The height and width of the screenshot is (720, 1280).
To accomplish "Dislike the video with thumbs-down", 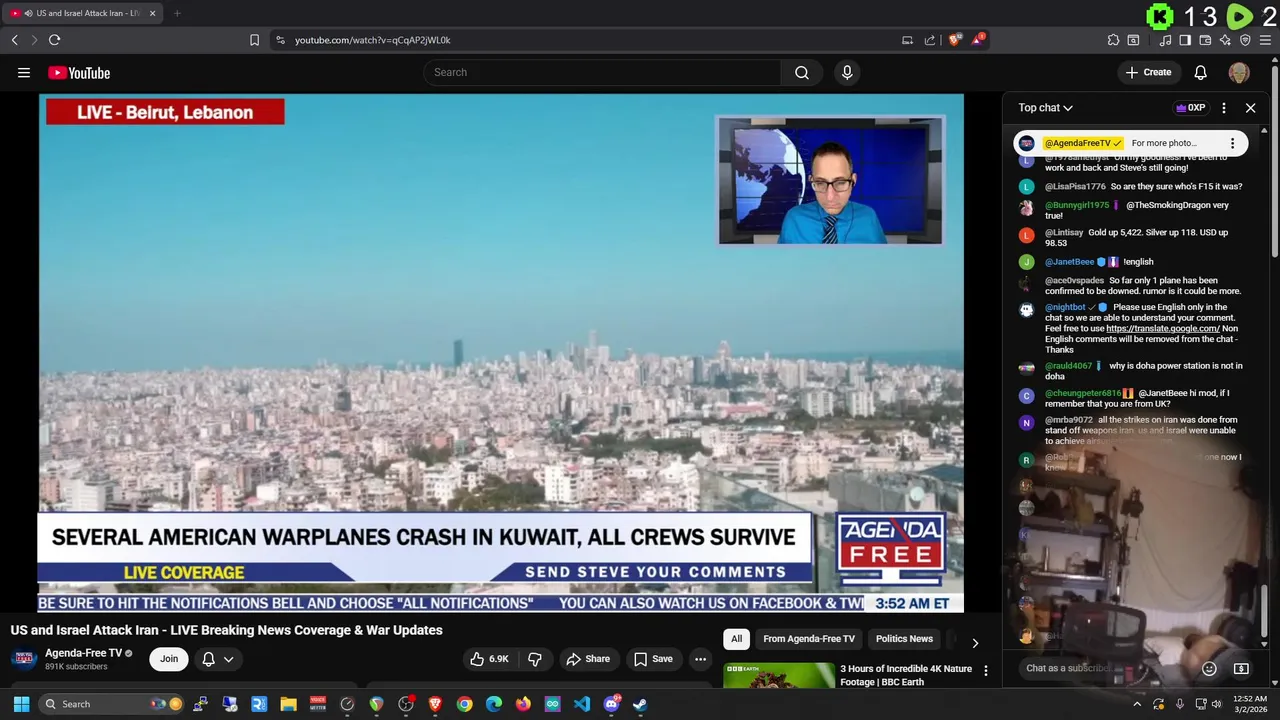I will pos(535,659).
